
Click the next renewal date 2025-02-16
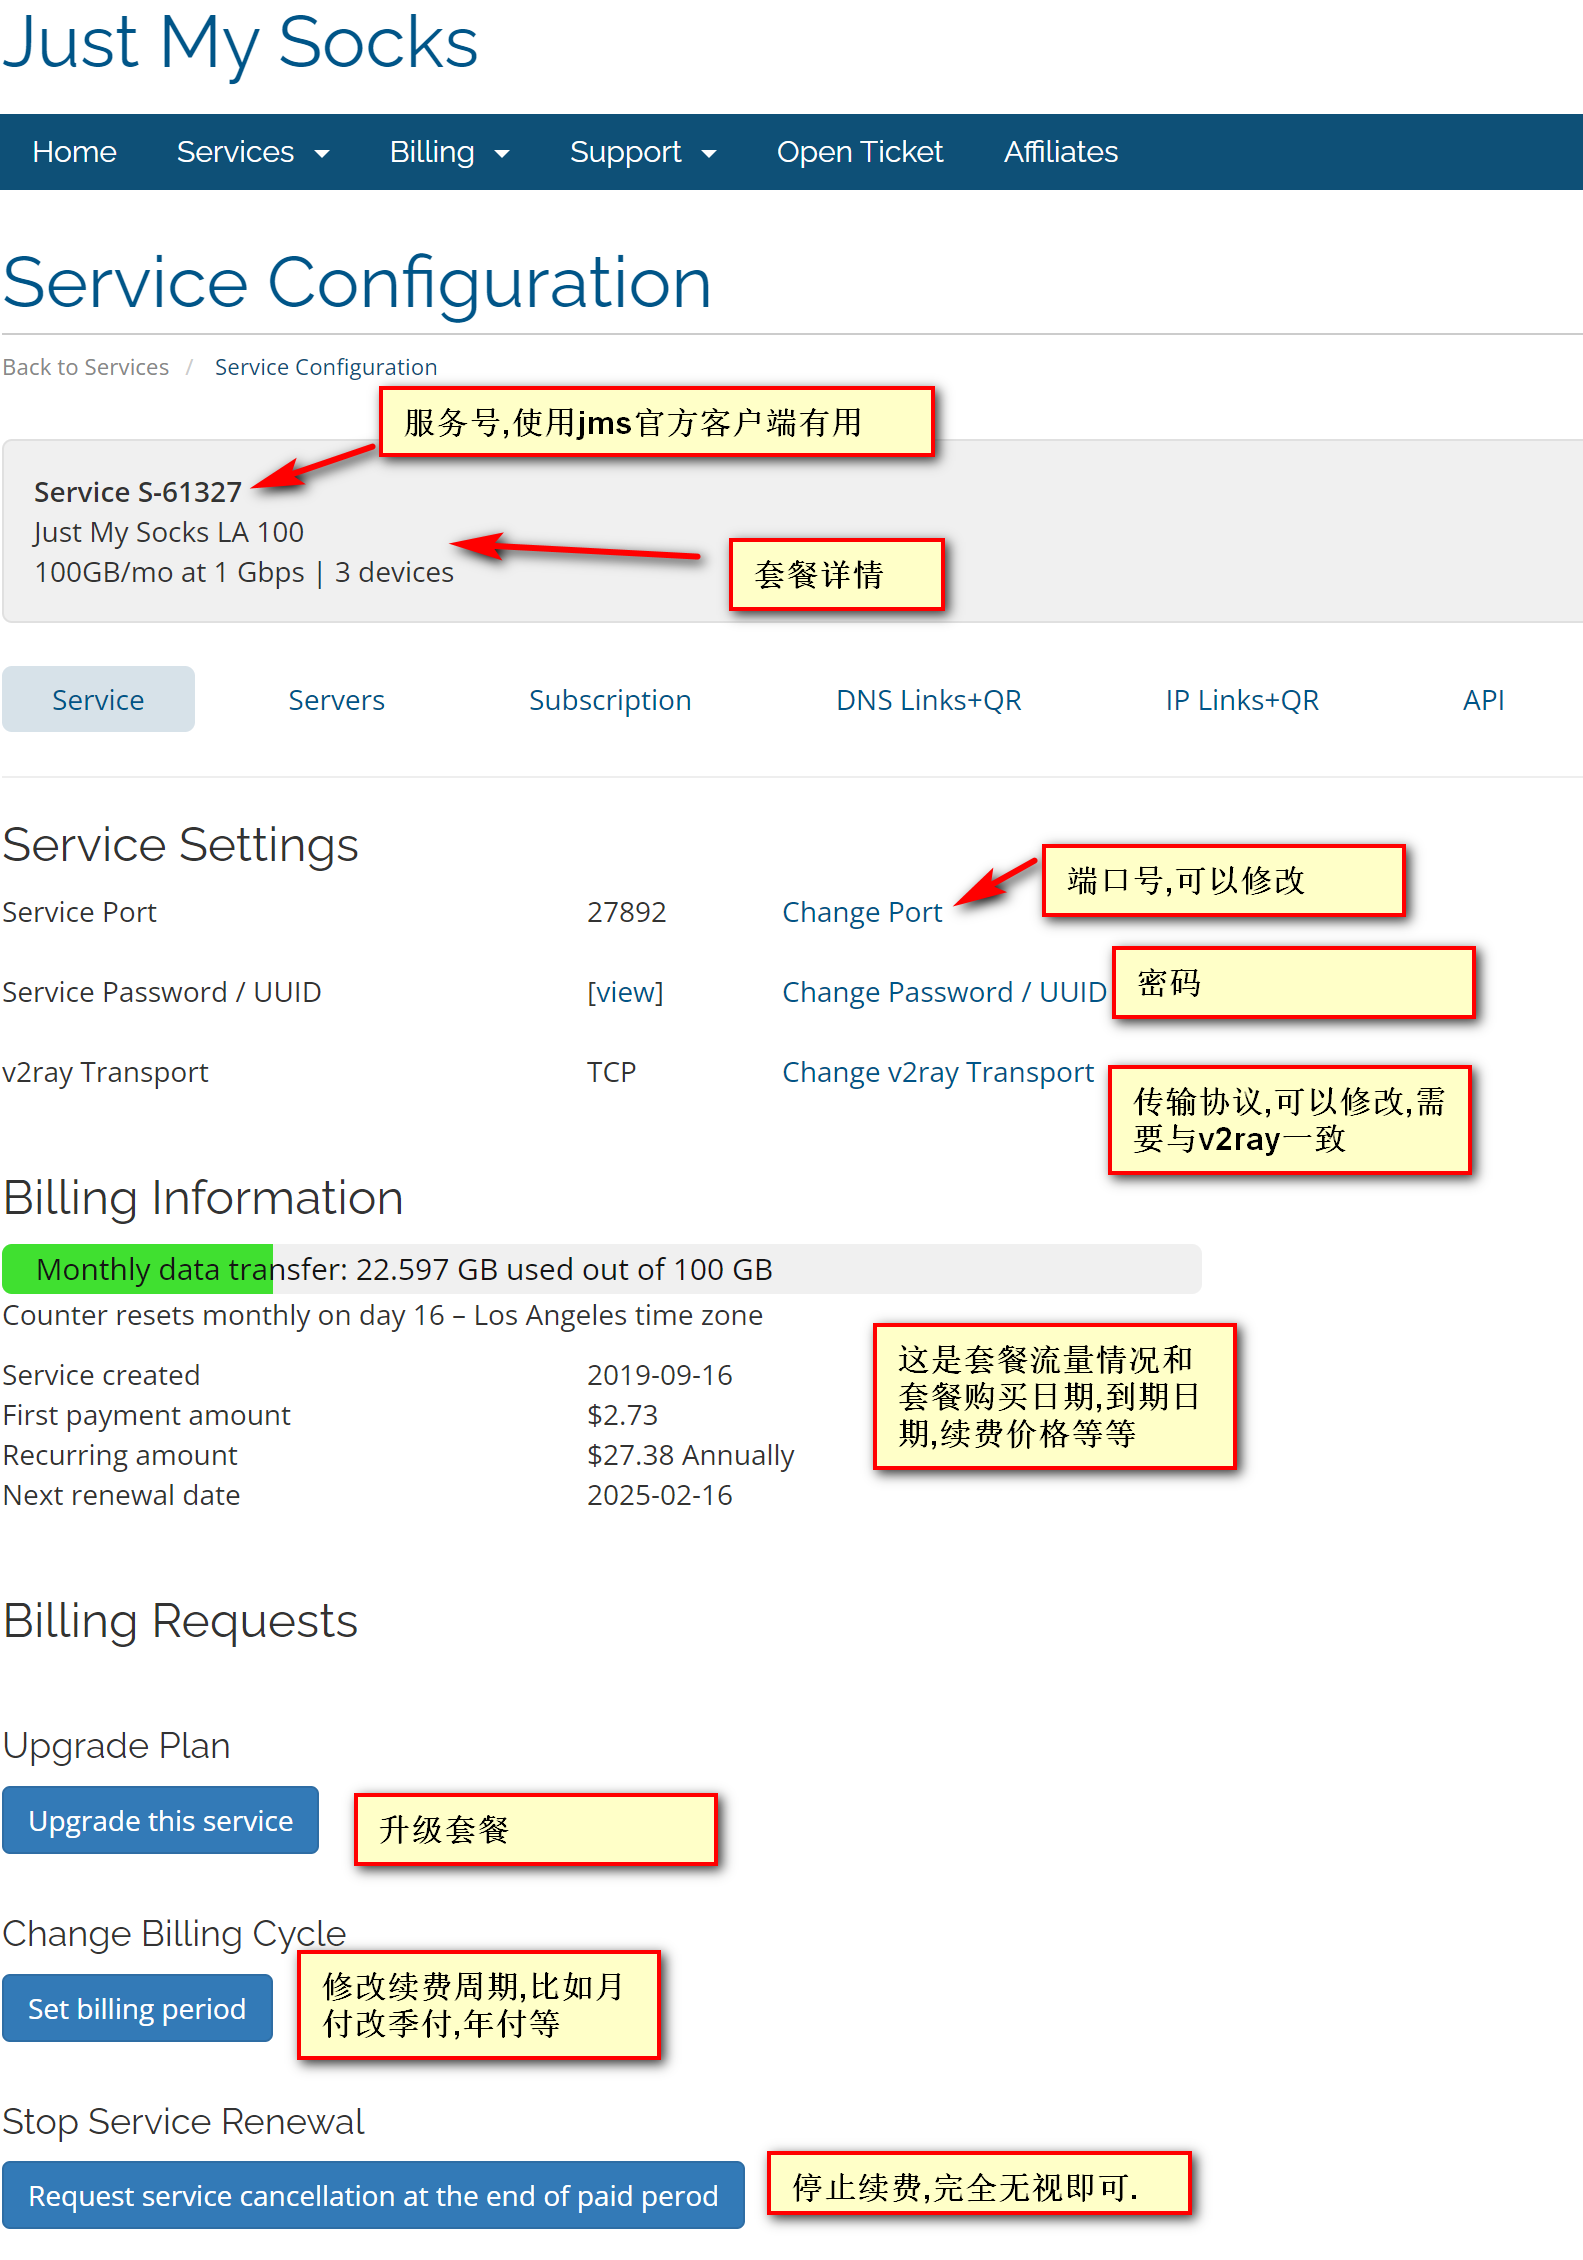tap(660, 1495)
